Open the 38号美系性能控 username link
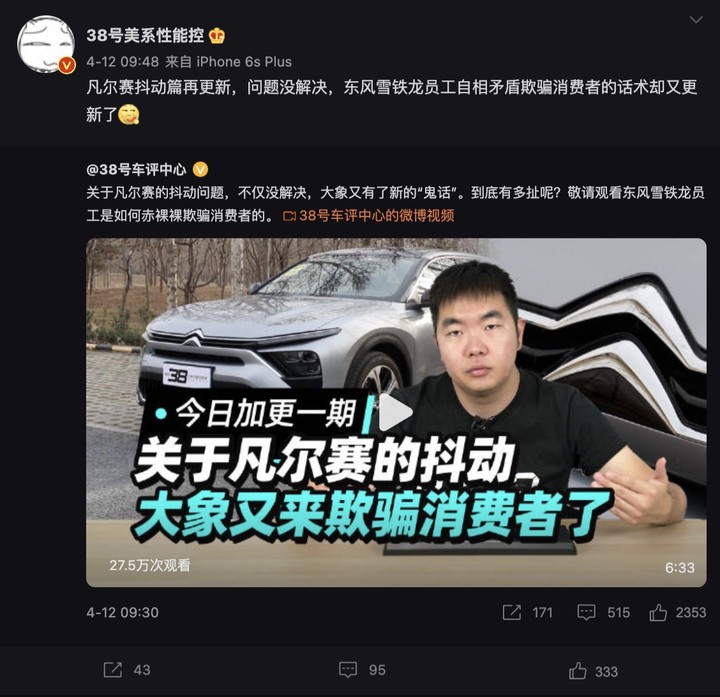Viewport: 720px width, 697px height. (145, 35)
